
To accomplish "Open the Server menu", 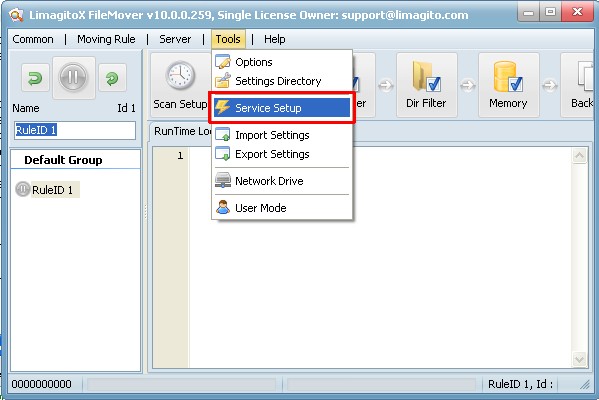I will [x=175, y=39].
